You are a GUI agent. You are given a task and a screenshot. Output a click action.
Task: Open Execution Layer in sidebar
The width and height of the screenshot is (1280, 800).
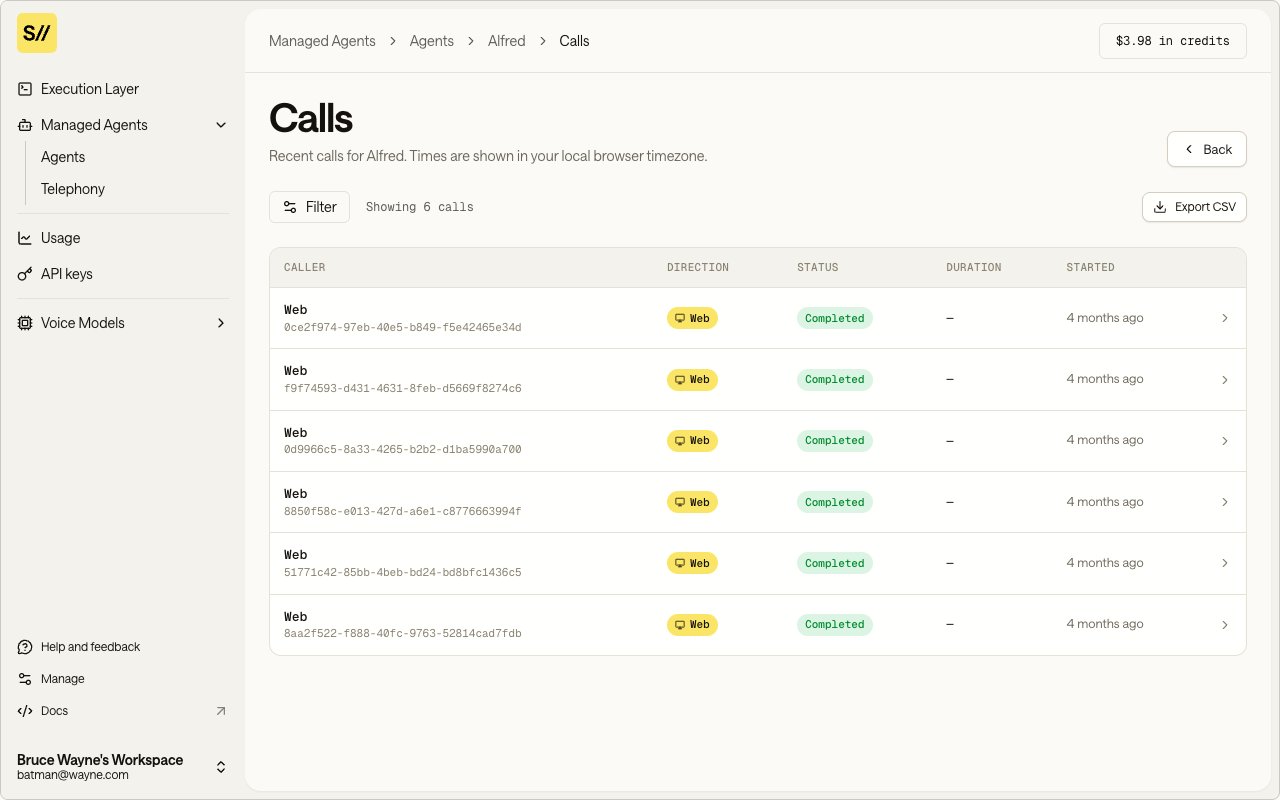coord(123,89)
